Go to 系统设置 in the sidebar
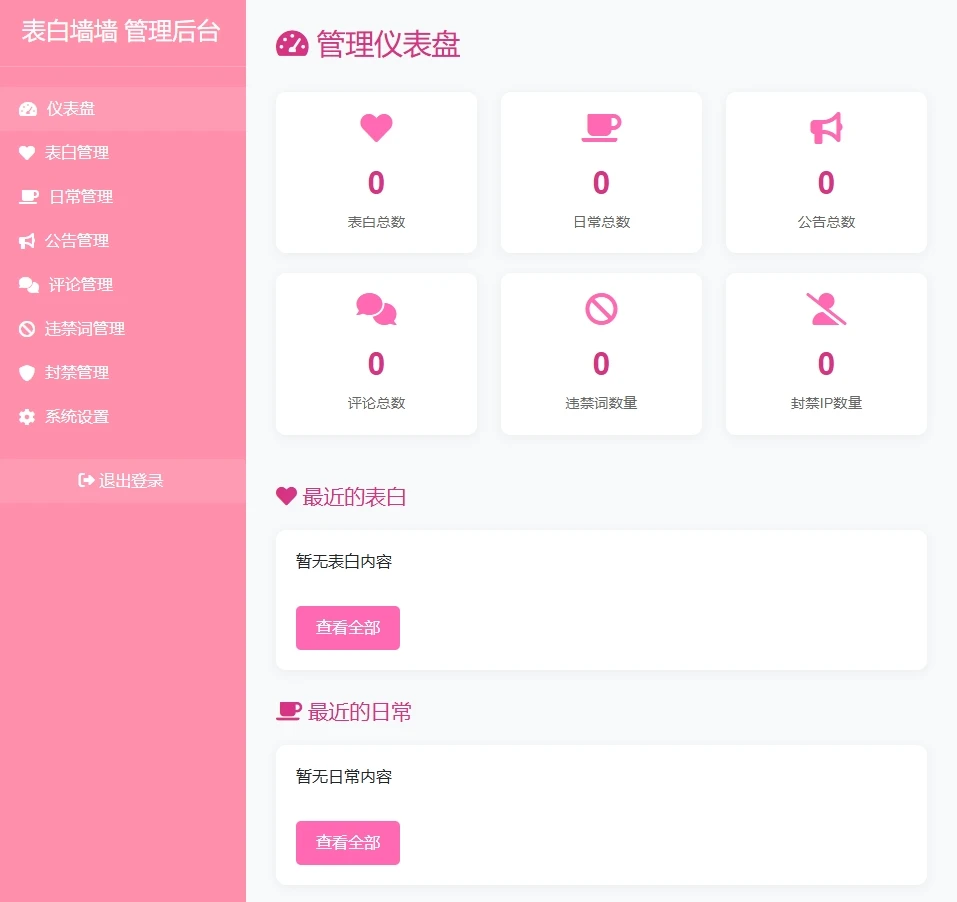 [76, 417]
